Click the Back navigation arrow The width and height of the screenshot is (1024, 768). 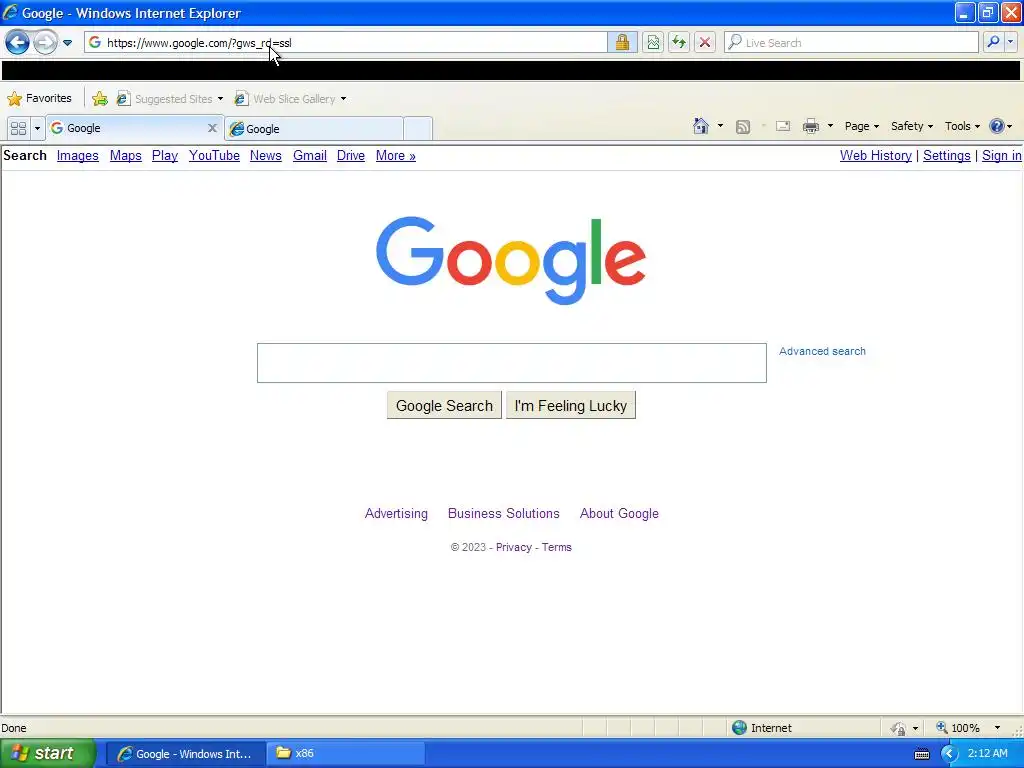pyautogui.click(x=17, y=43)
